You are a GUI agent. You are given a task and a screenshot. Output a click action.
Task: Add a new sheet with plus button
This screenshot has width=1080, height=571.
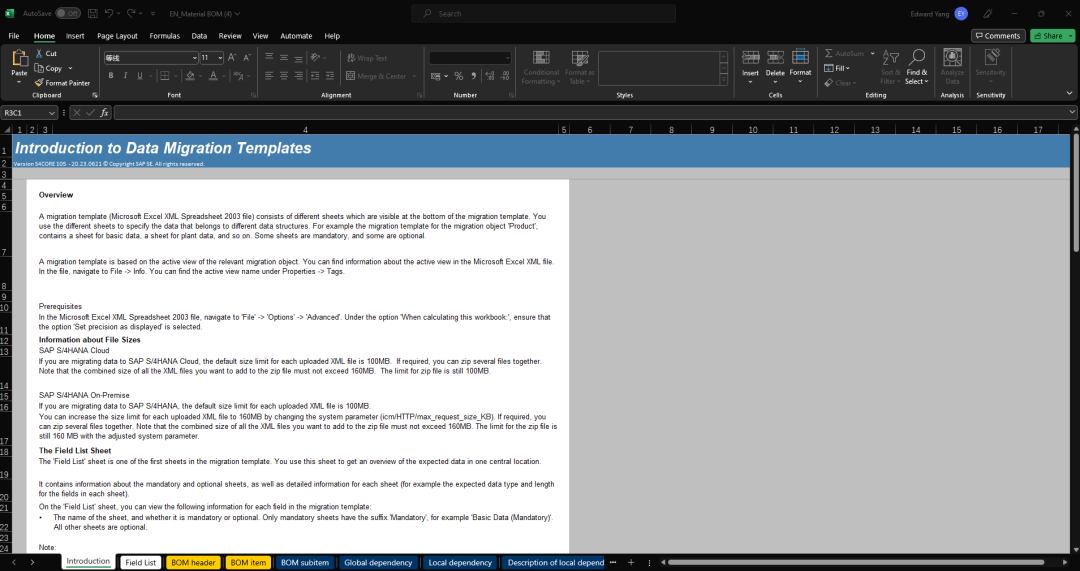[x=630, y=563]
